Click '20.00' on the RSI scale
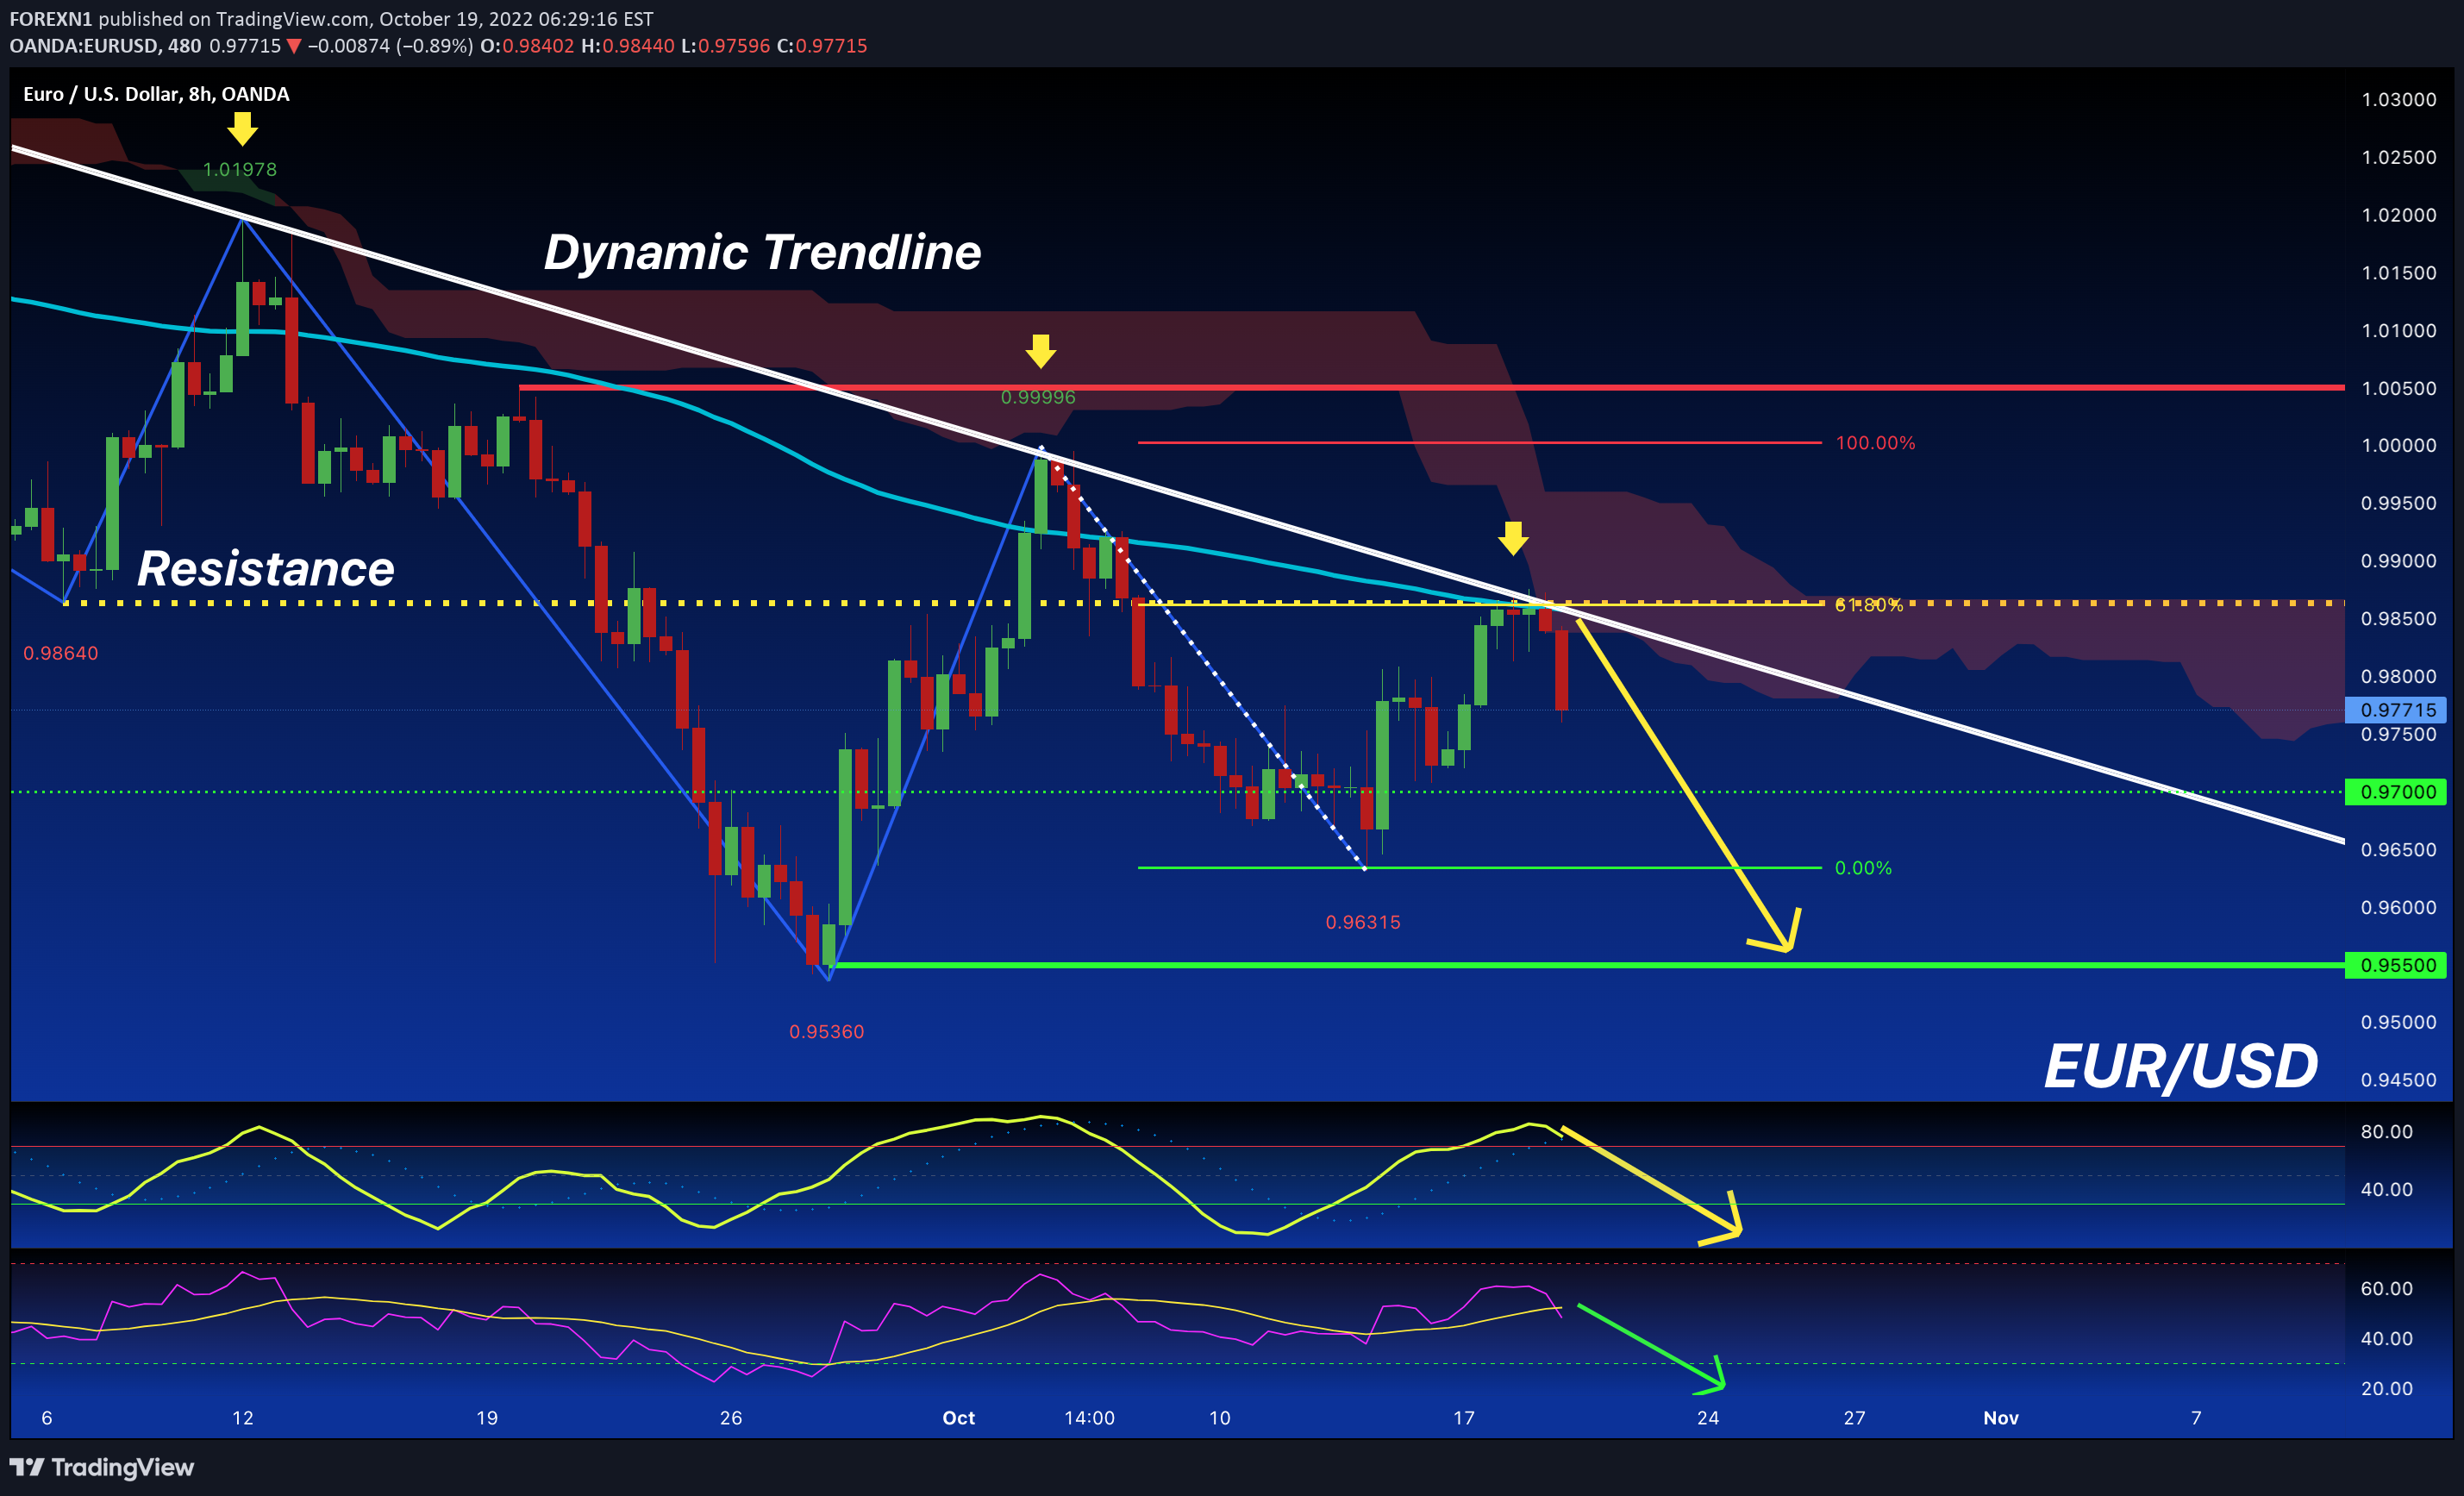2464x1496 pixels. click(x=2386, y=1388)
